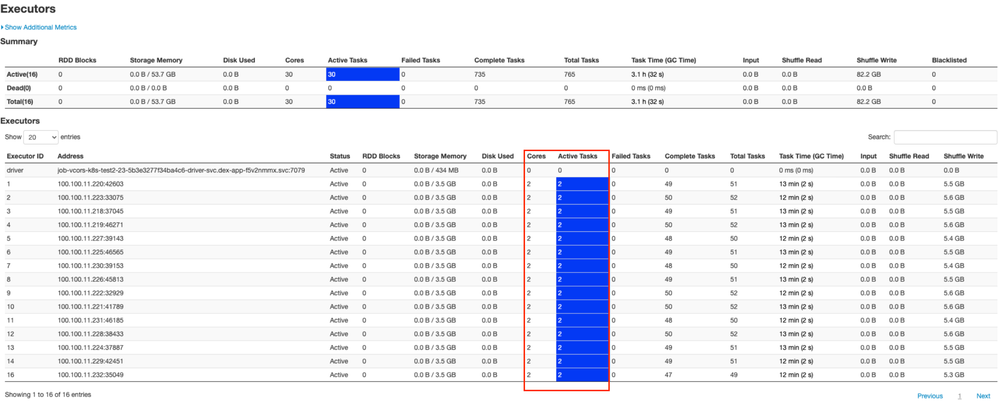Expand Show Additional Metrics
Viewport: 999px width, 402px height.
40,27
